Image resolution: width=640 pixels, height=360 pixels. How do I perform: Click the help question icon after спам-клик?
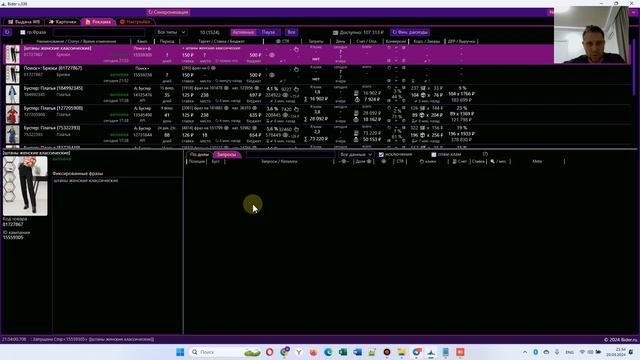point(485,154)
